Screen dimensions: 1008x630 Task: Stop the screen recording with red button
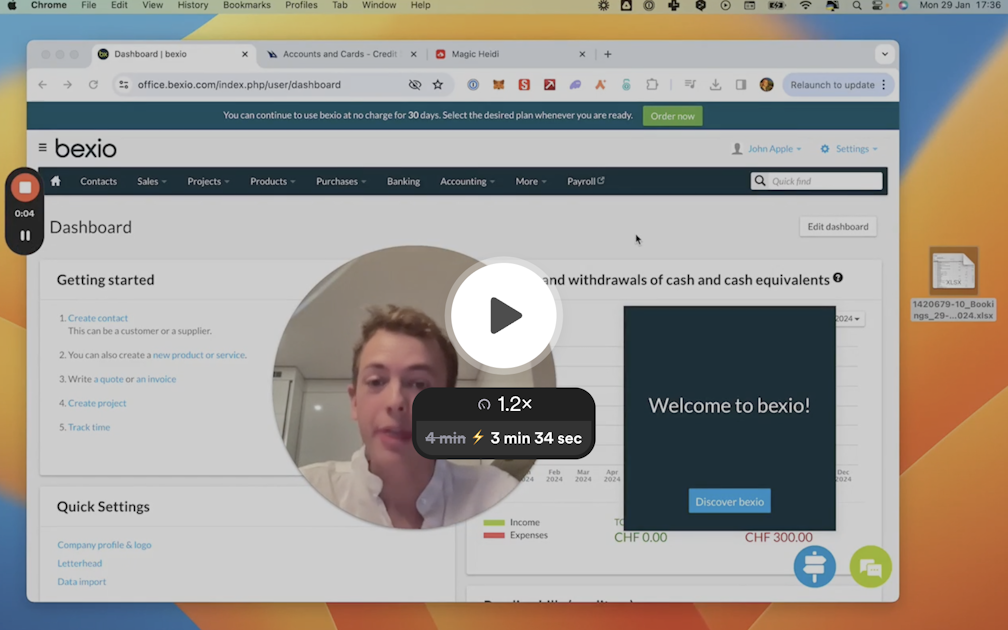(x=25, y=188)
